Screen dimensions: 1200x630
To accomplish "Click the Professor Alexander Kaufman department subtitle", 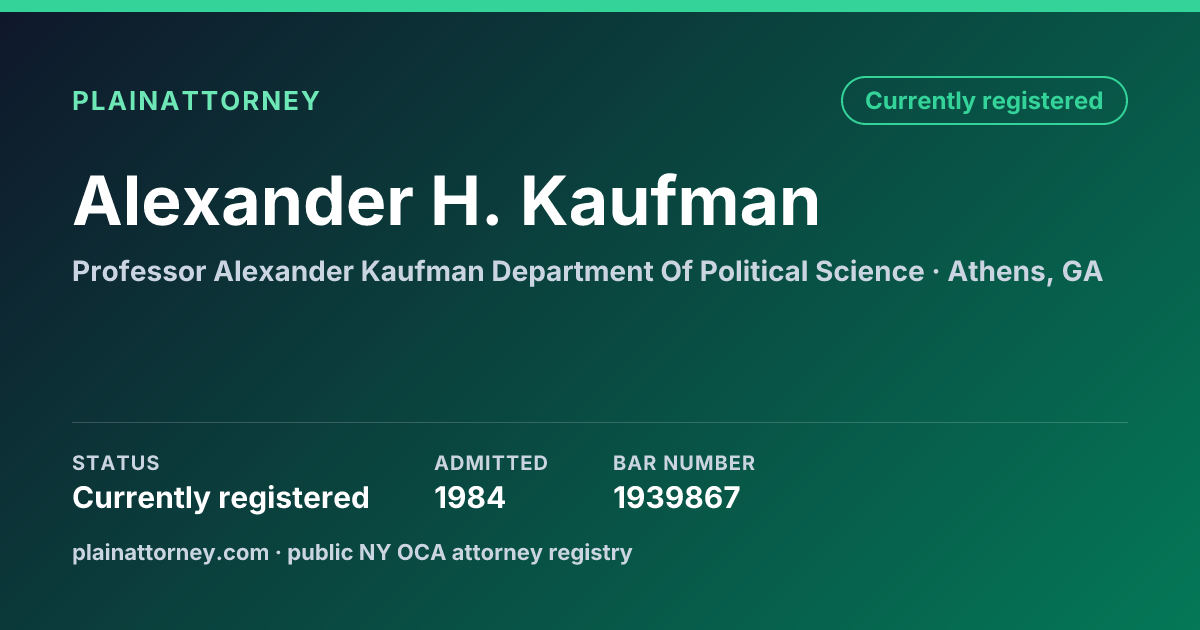I will [x=498, y=271].
